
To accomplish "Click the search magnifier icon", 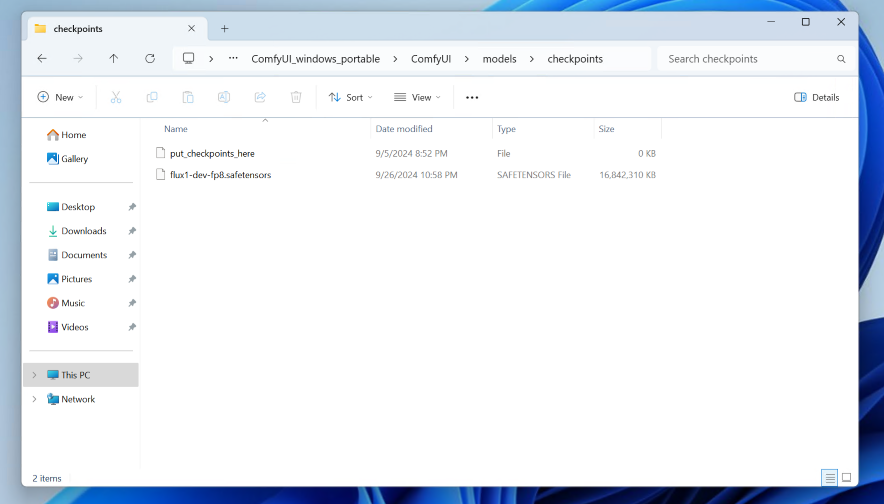I will pos(841,59).
